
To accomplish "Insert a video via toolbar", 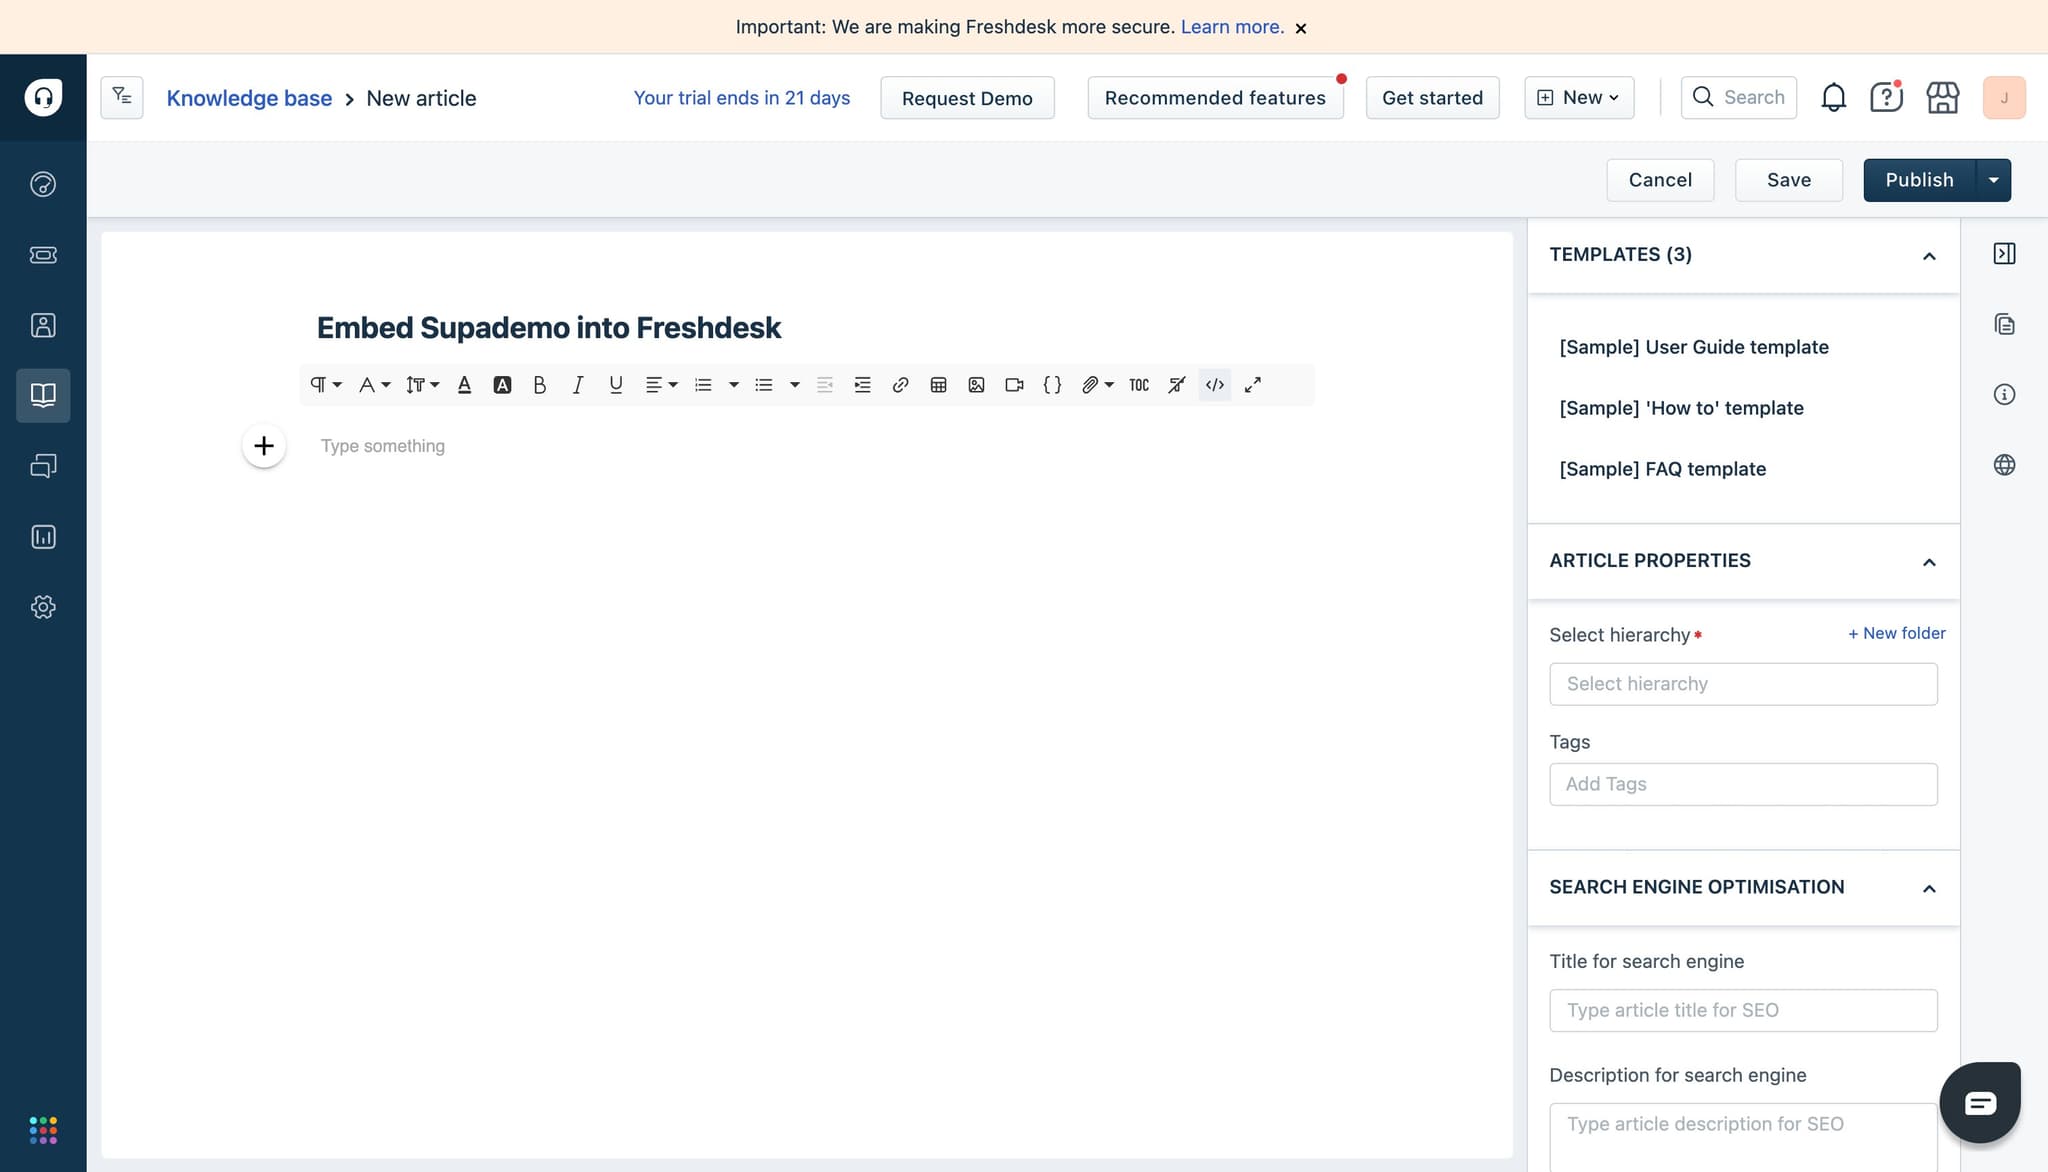I will click(1014, 385).
